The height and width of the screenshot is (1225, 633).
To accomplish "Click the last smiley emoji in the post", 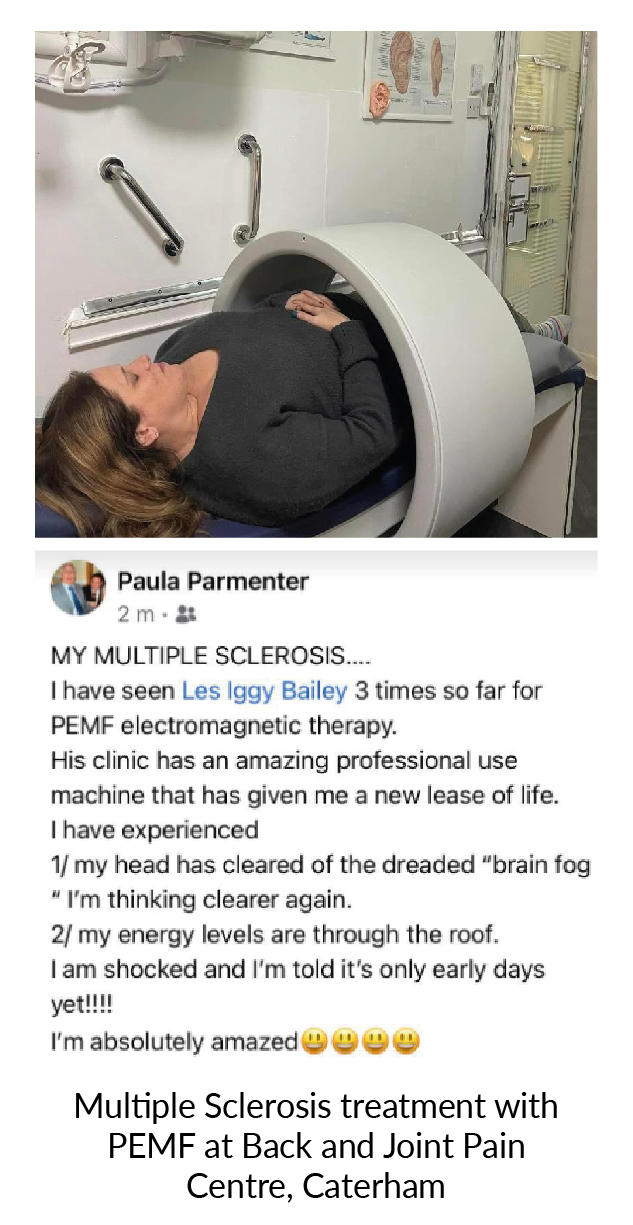I will click(406, 1041).
